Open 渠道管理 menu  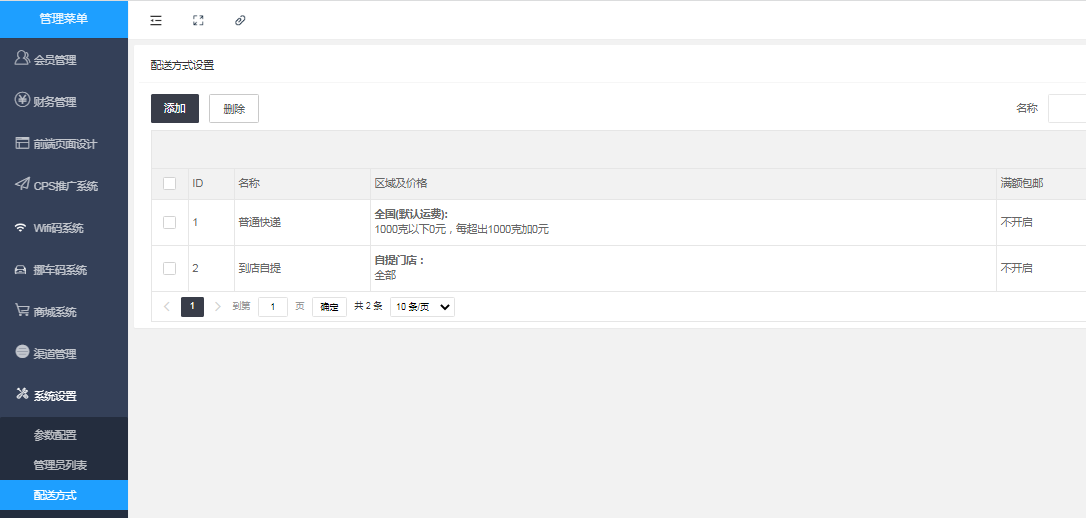[x=64, y=354]
